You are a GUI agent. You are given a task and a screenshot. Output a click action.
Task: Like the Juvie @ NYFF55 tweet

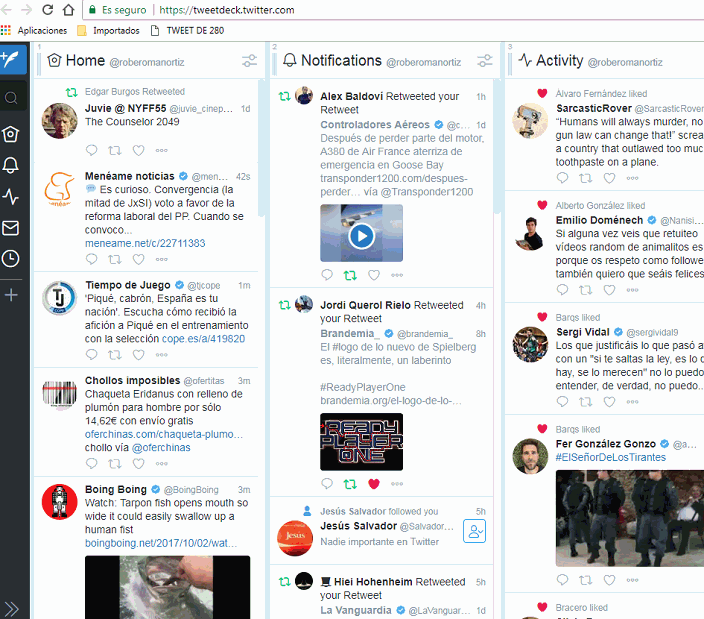(138, 150)
